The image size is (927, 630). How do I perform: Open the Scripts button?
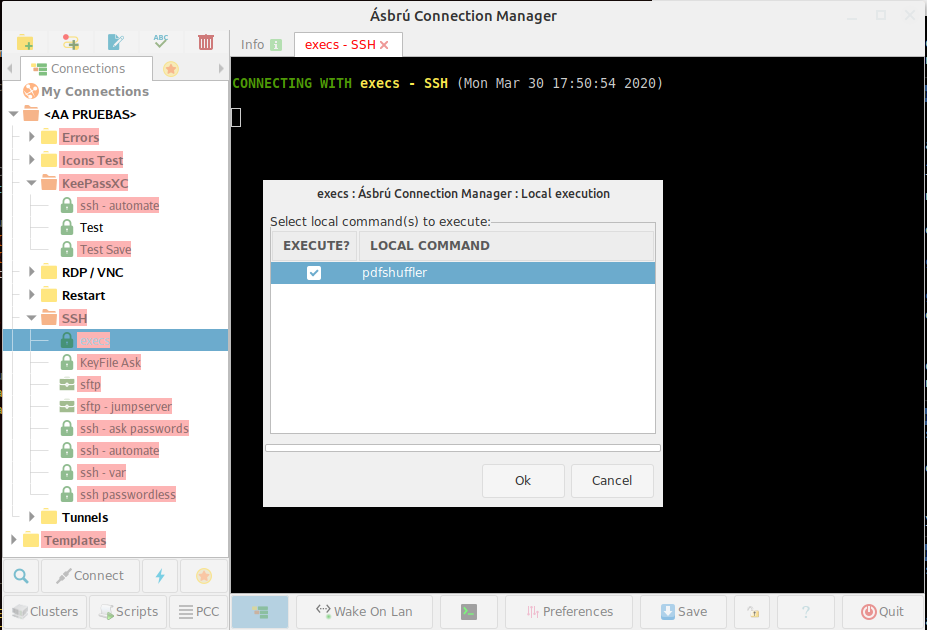click(x=128, y=612)
